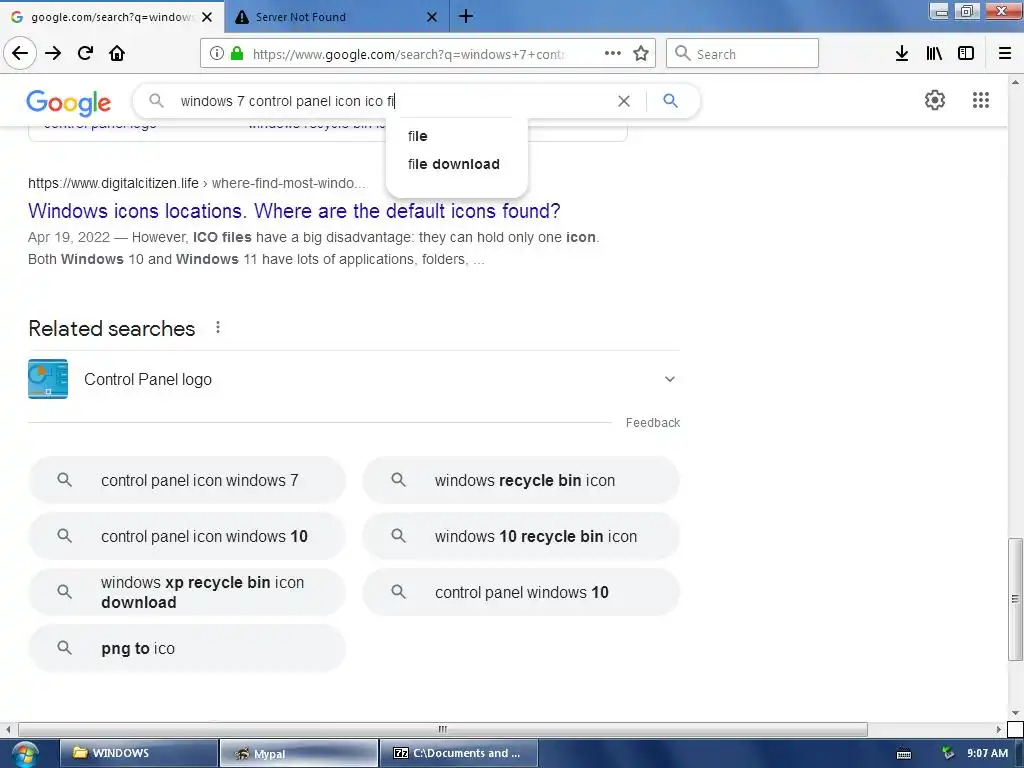Search "control panel icon windows 7"
The height and width of the screenshot is (768, 1024).
pos(187,480)
